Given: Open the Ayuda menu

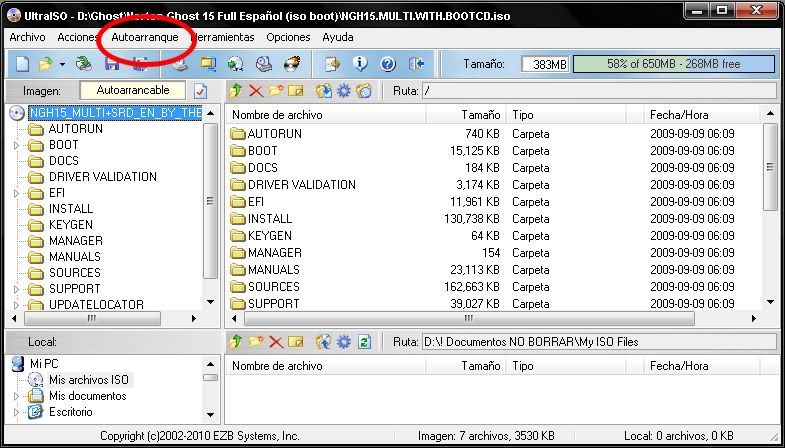Looking at the screenshot, I should pyautogui.click(x=338, y=37).
